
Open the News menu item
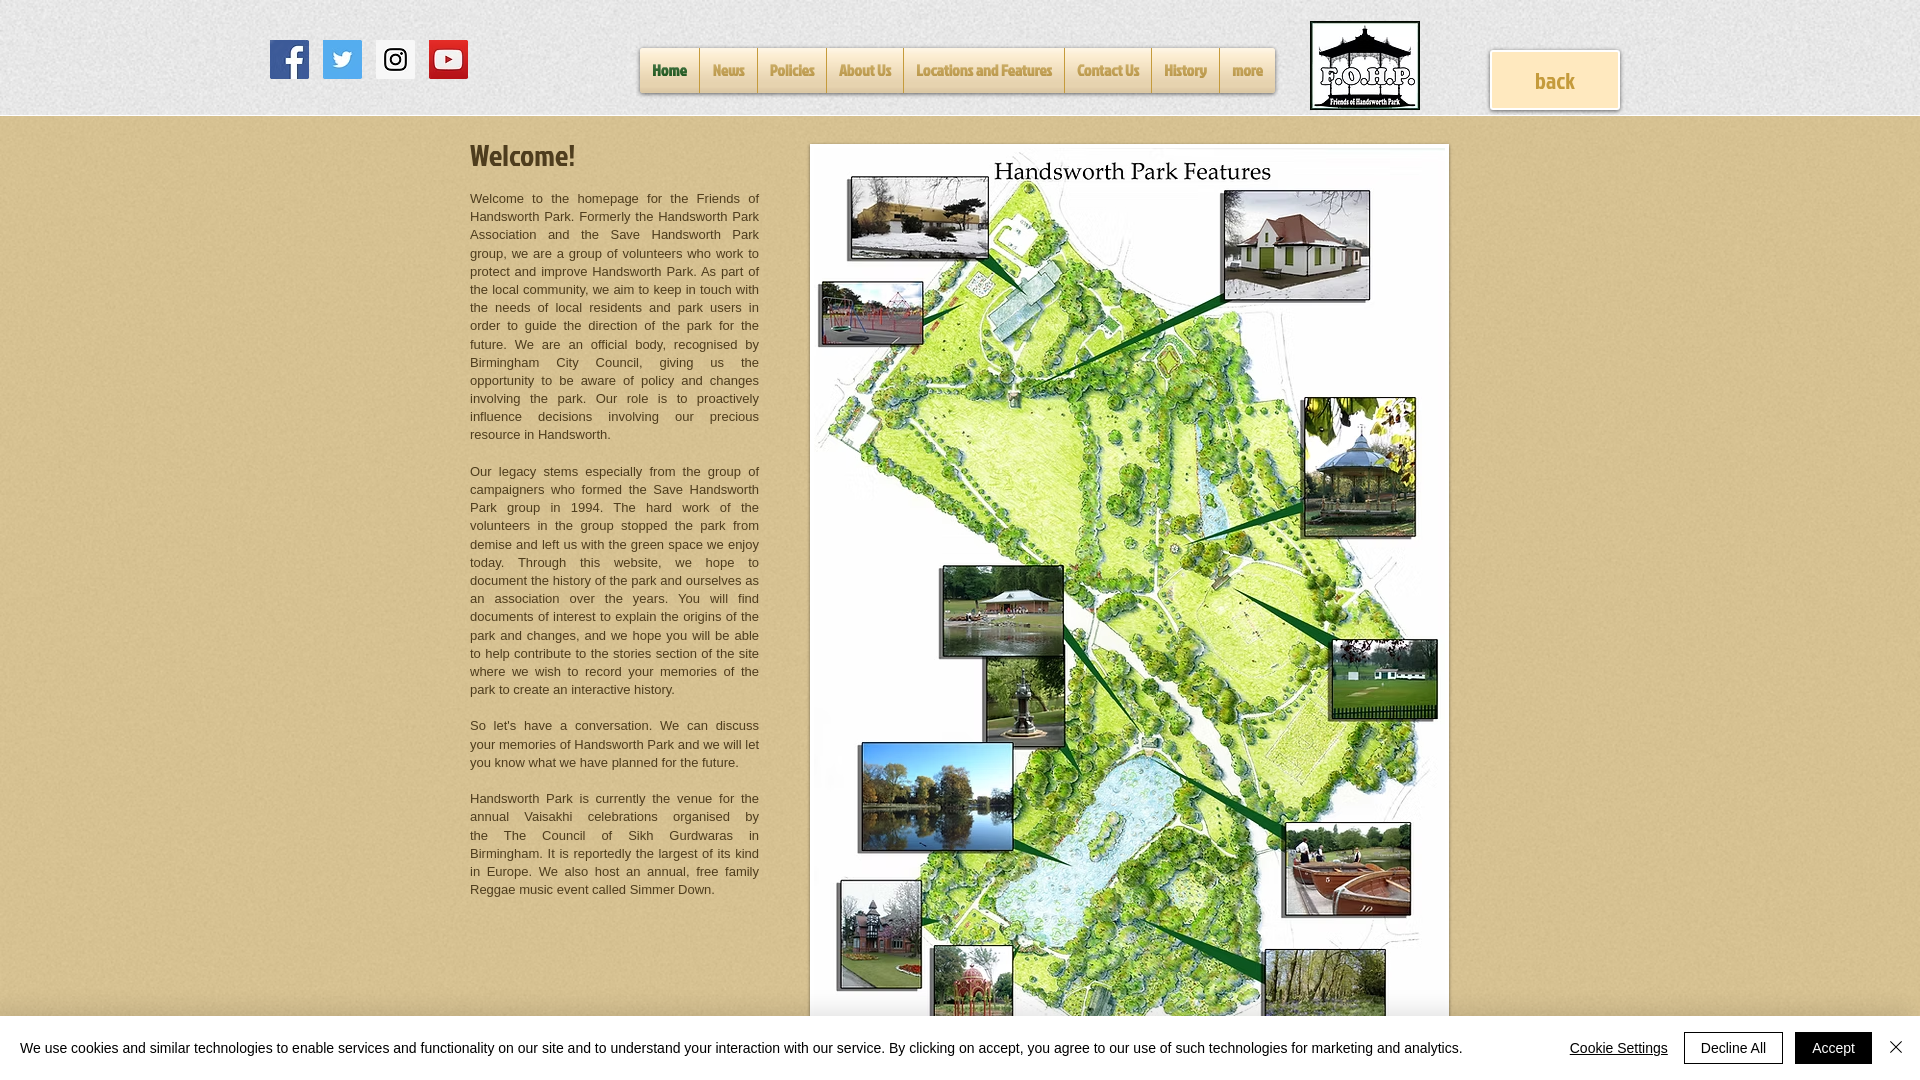point(728,70)
